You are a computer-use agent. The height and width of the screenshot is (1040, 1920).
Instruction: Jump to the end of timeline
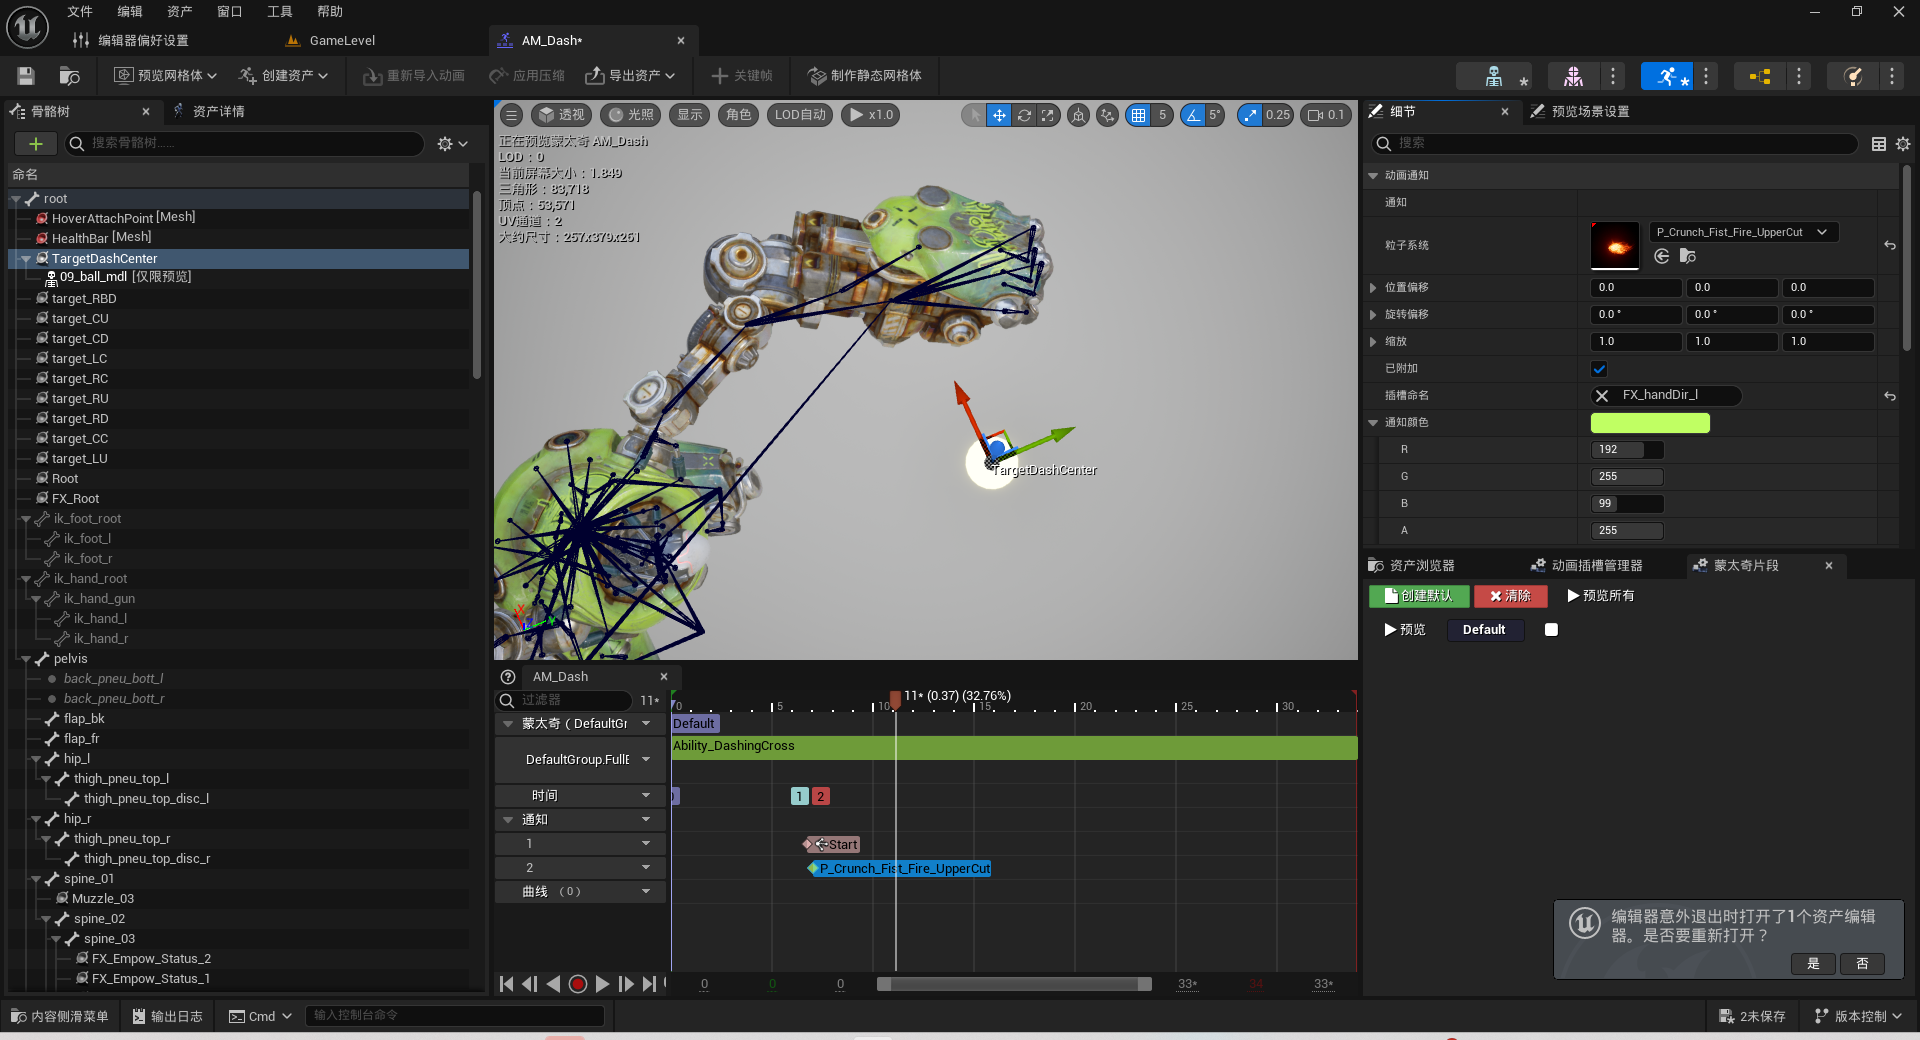click(650, 984)
